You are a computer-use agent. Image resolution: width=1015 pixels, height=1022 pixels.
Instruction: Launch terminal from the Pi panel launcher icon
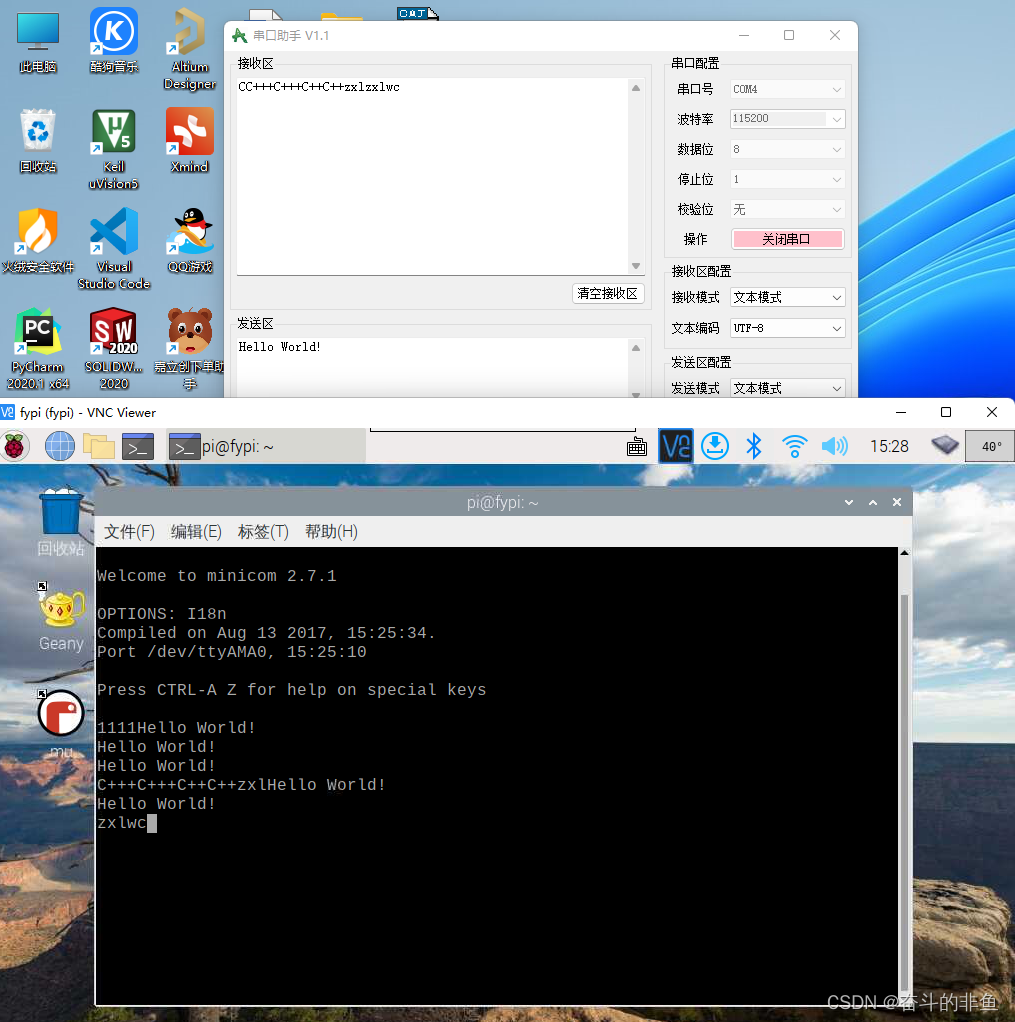coord(138,447)
